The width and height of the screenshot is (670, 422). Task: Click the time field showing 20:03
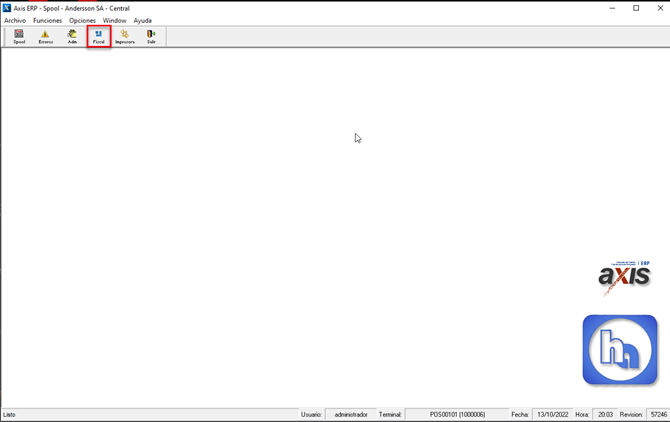pyautogui.click(x=605, y=414)
